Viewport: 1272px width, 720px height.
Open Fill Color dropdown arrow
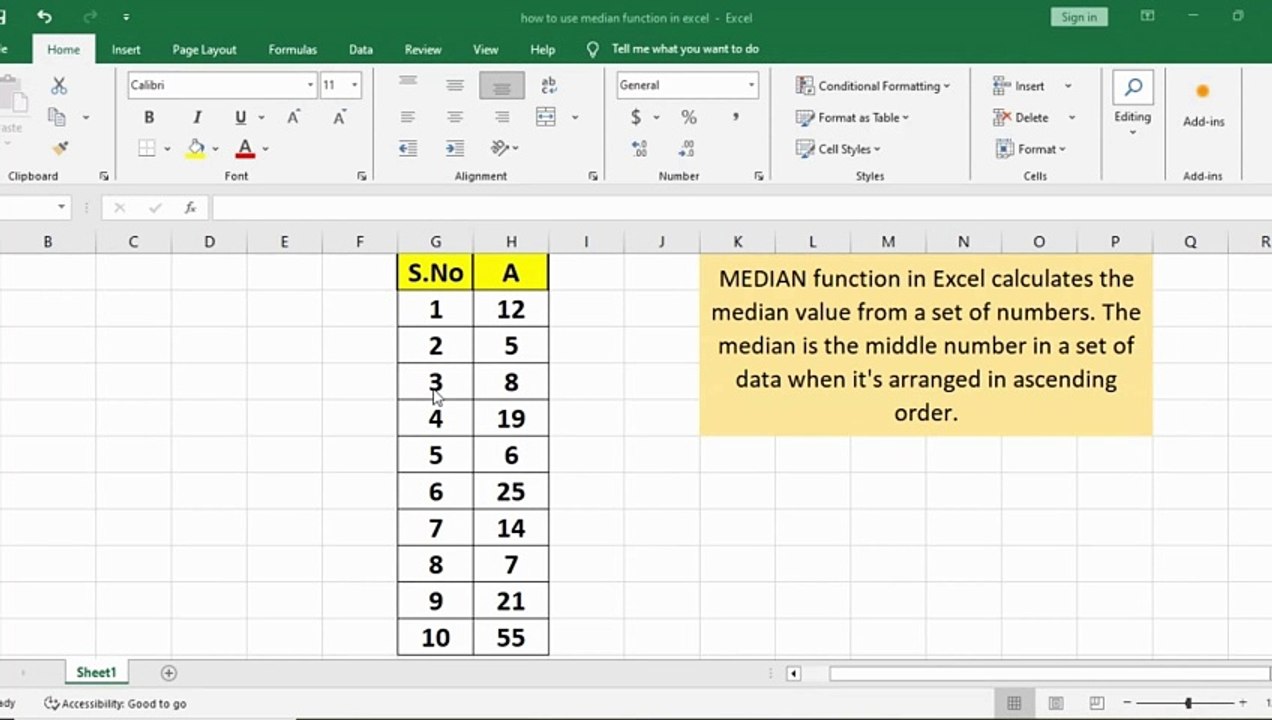tap(215, 149)
